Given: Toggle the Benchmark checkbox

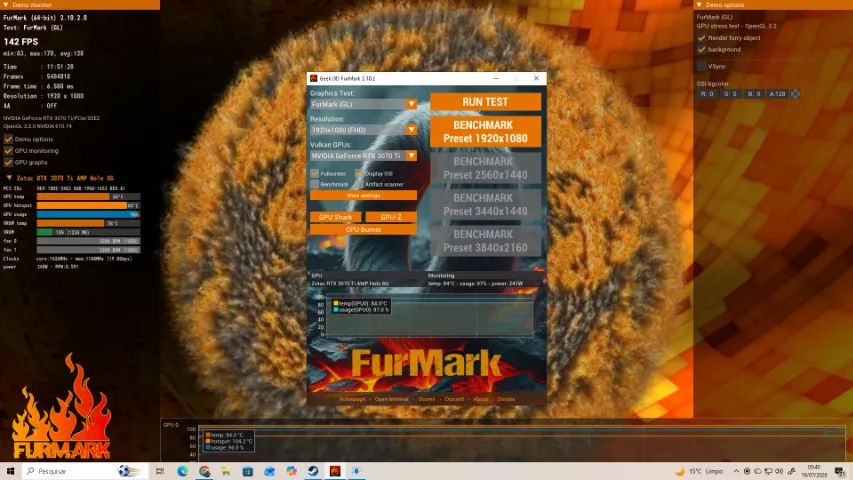Looking at the screenshot, I should (314, 184).
